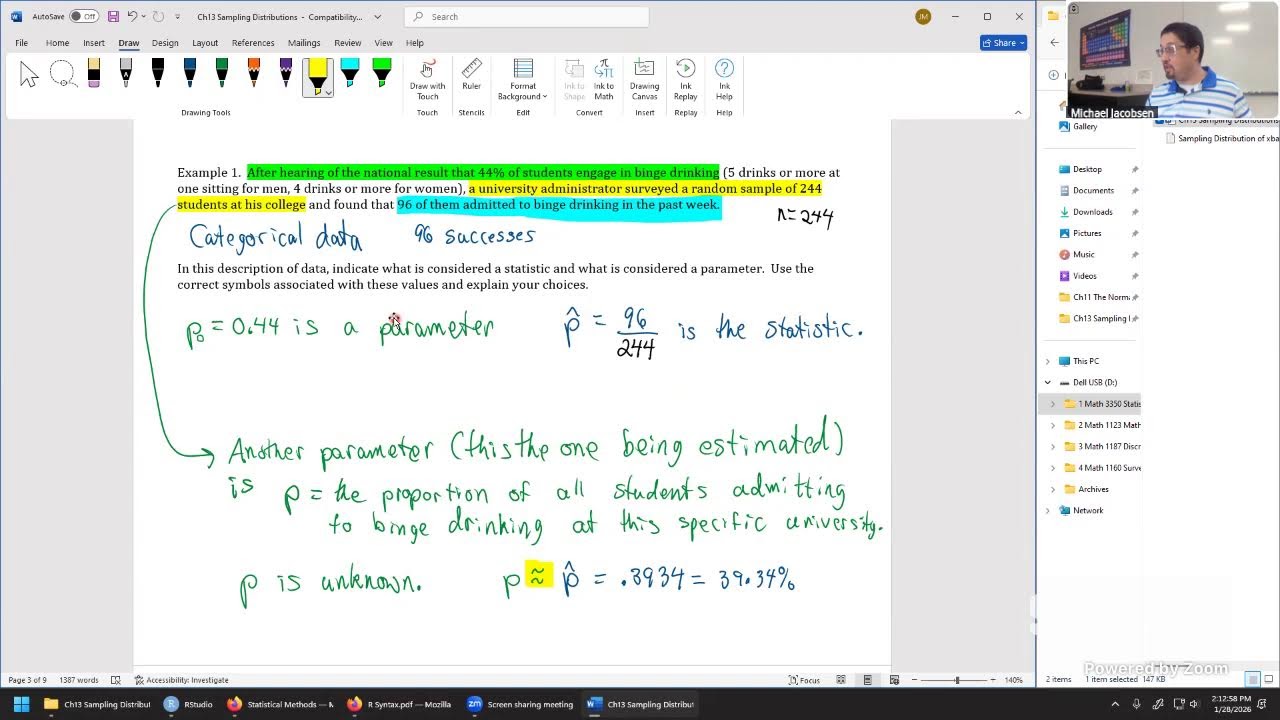The image size is (1280, 720).
Task: Click Page 3 of 9 indicator
Action: 27,680
